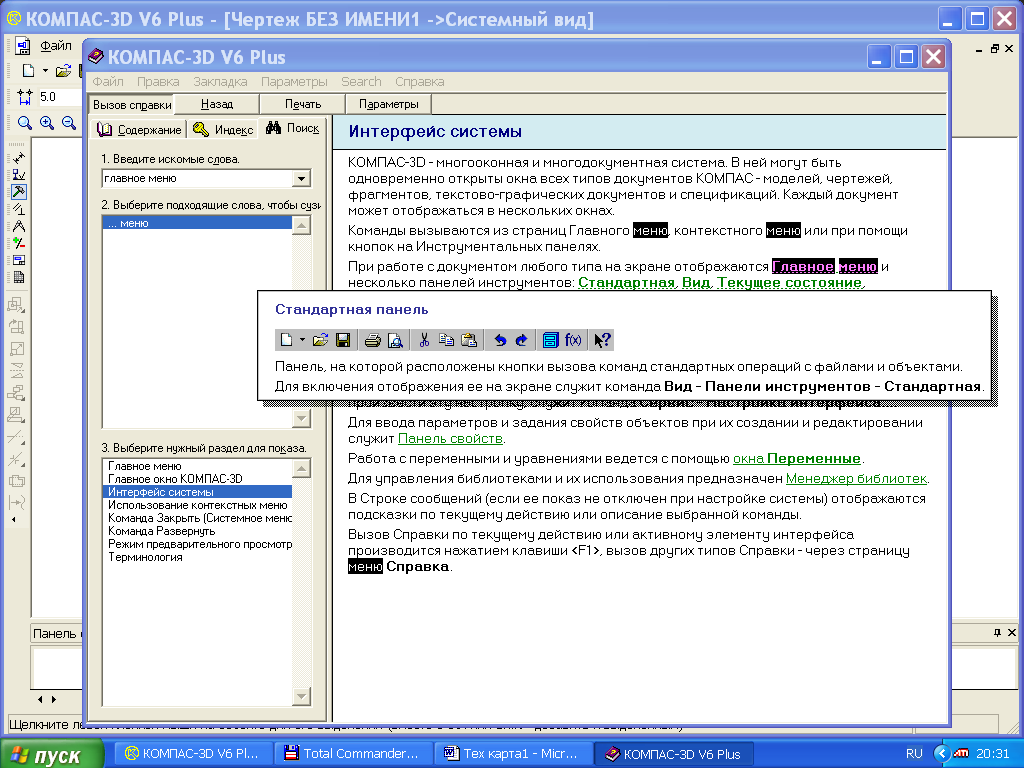The width and height of the screenshot is (1024, 768).
Task: Switch to Total Commander taskbar button
Action: [353, 754]
